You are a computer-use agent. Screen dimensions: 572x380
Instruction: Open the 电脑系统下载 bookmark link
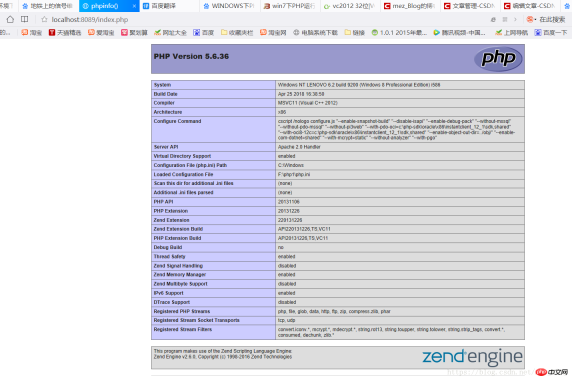coord(316,32)
